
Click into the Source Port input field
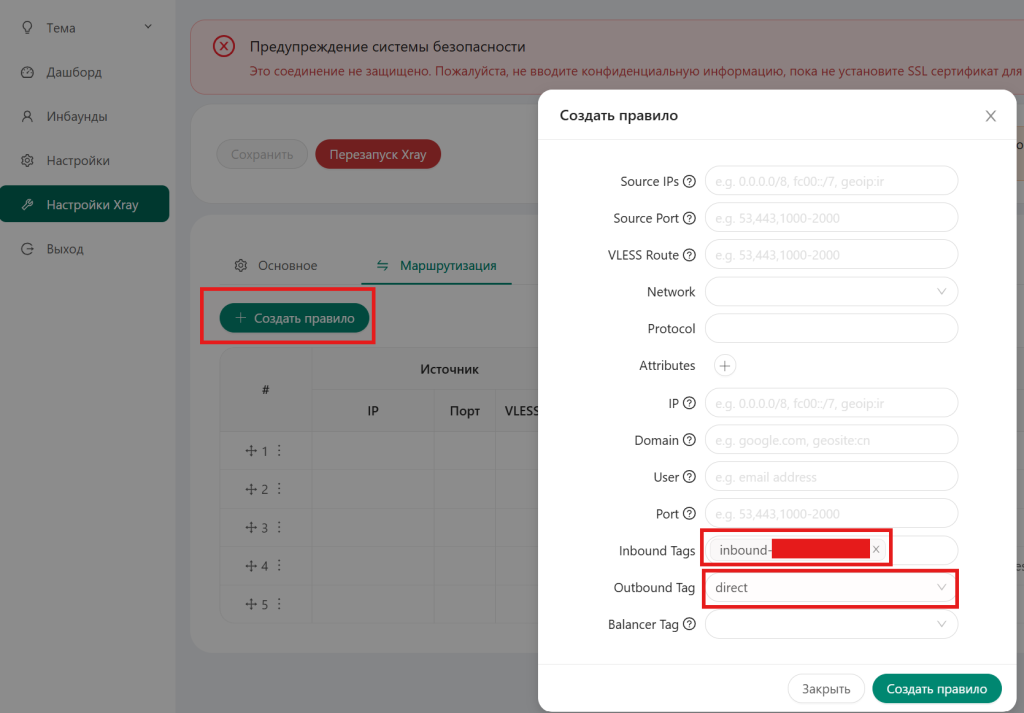click(831, 218)
